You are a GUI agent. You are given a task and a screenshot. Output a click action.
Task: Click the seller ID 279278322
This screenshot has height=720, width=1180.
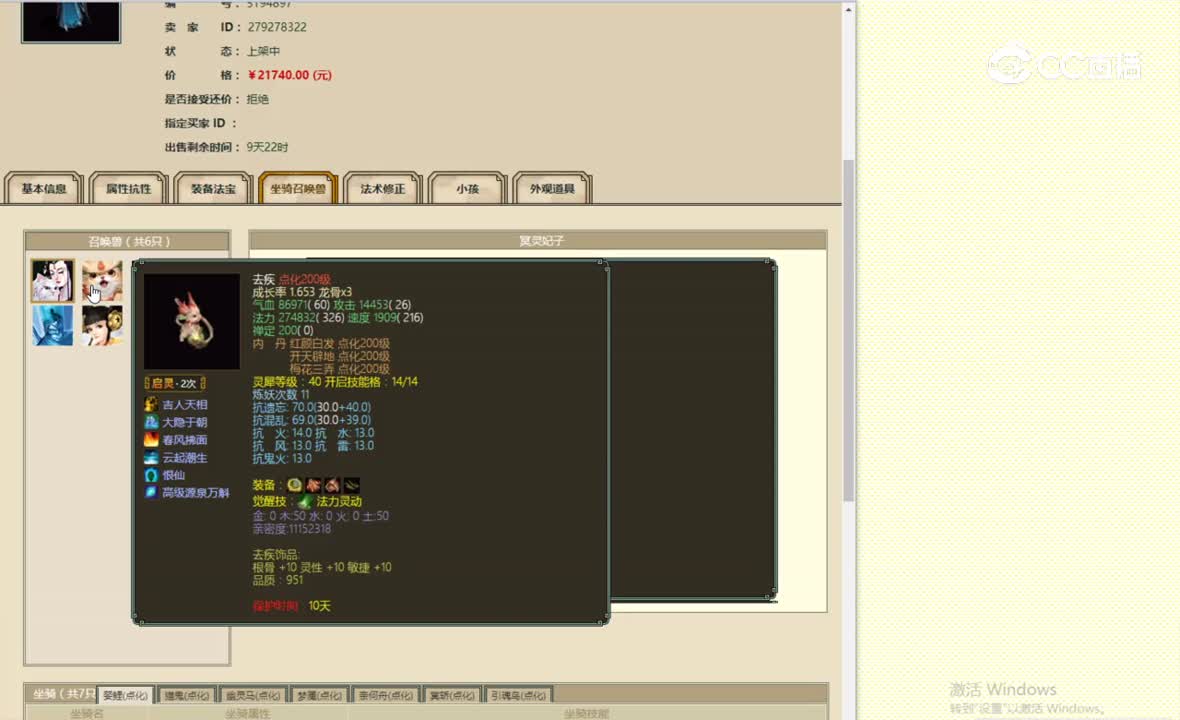pos(277,27)
